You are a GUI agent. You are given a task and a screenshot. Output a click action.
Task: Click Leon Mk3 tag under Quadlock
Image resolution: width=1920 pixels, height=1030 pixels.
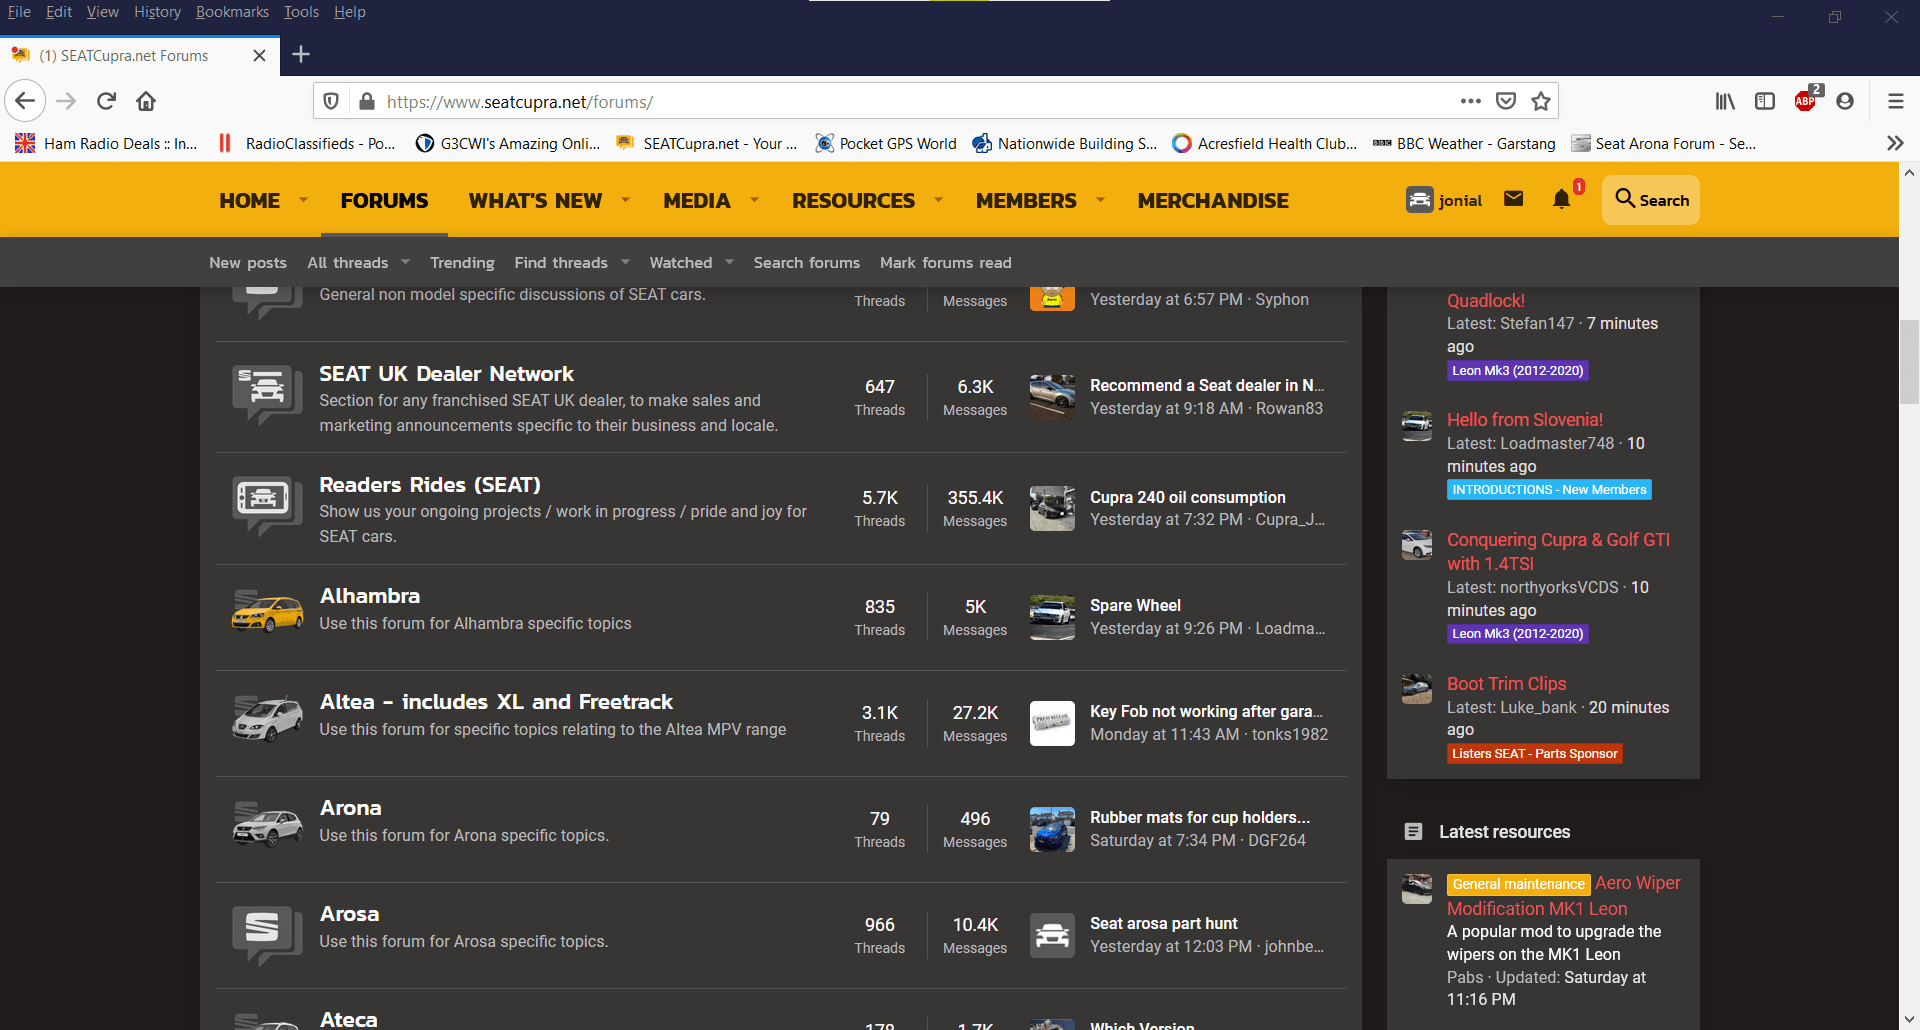[1517, 371]
